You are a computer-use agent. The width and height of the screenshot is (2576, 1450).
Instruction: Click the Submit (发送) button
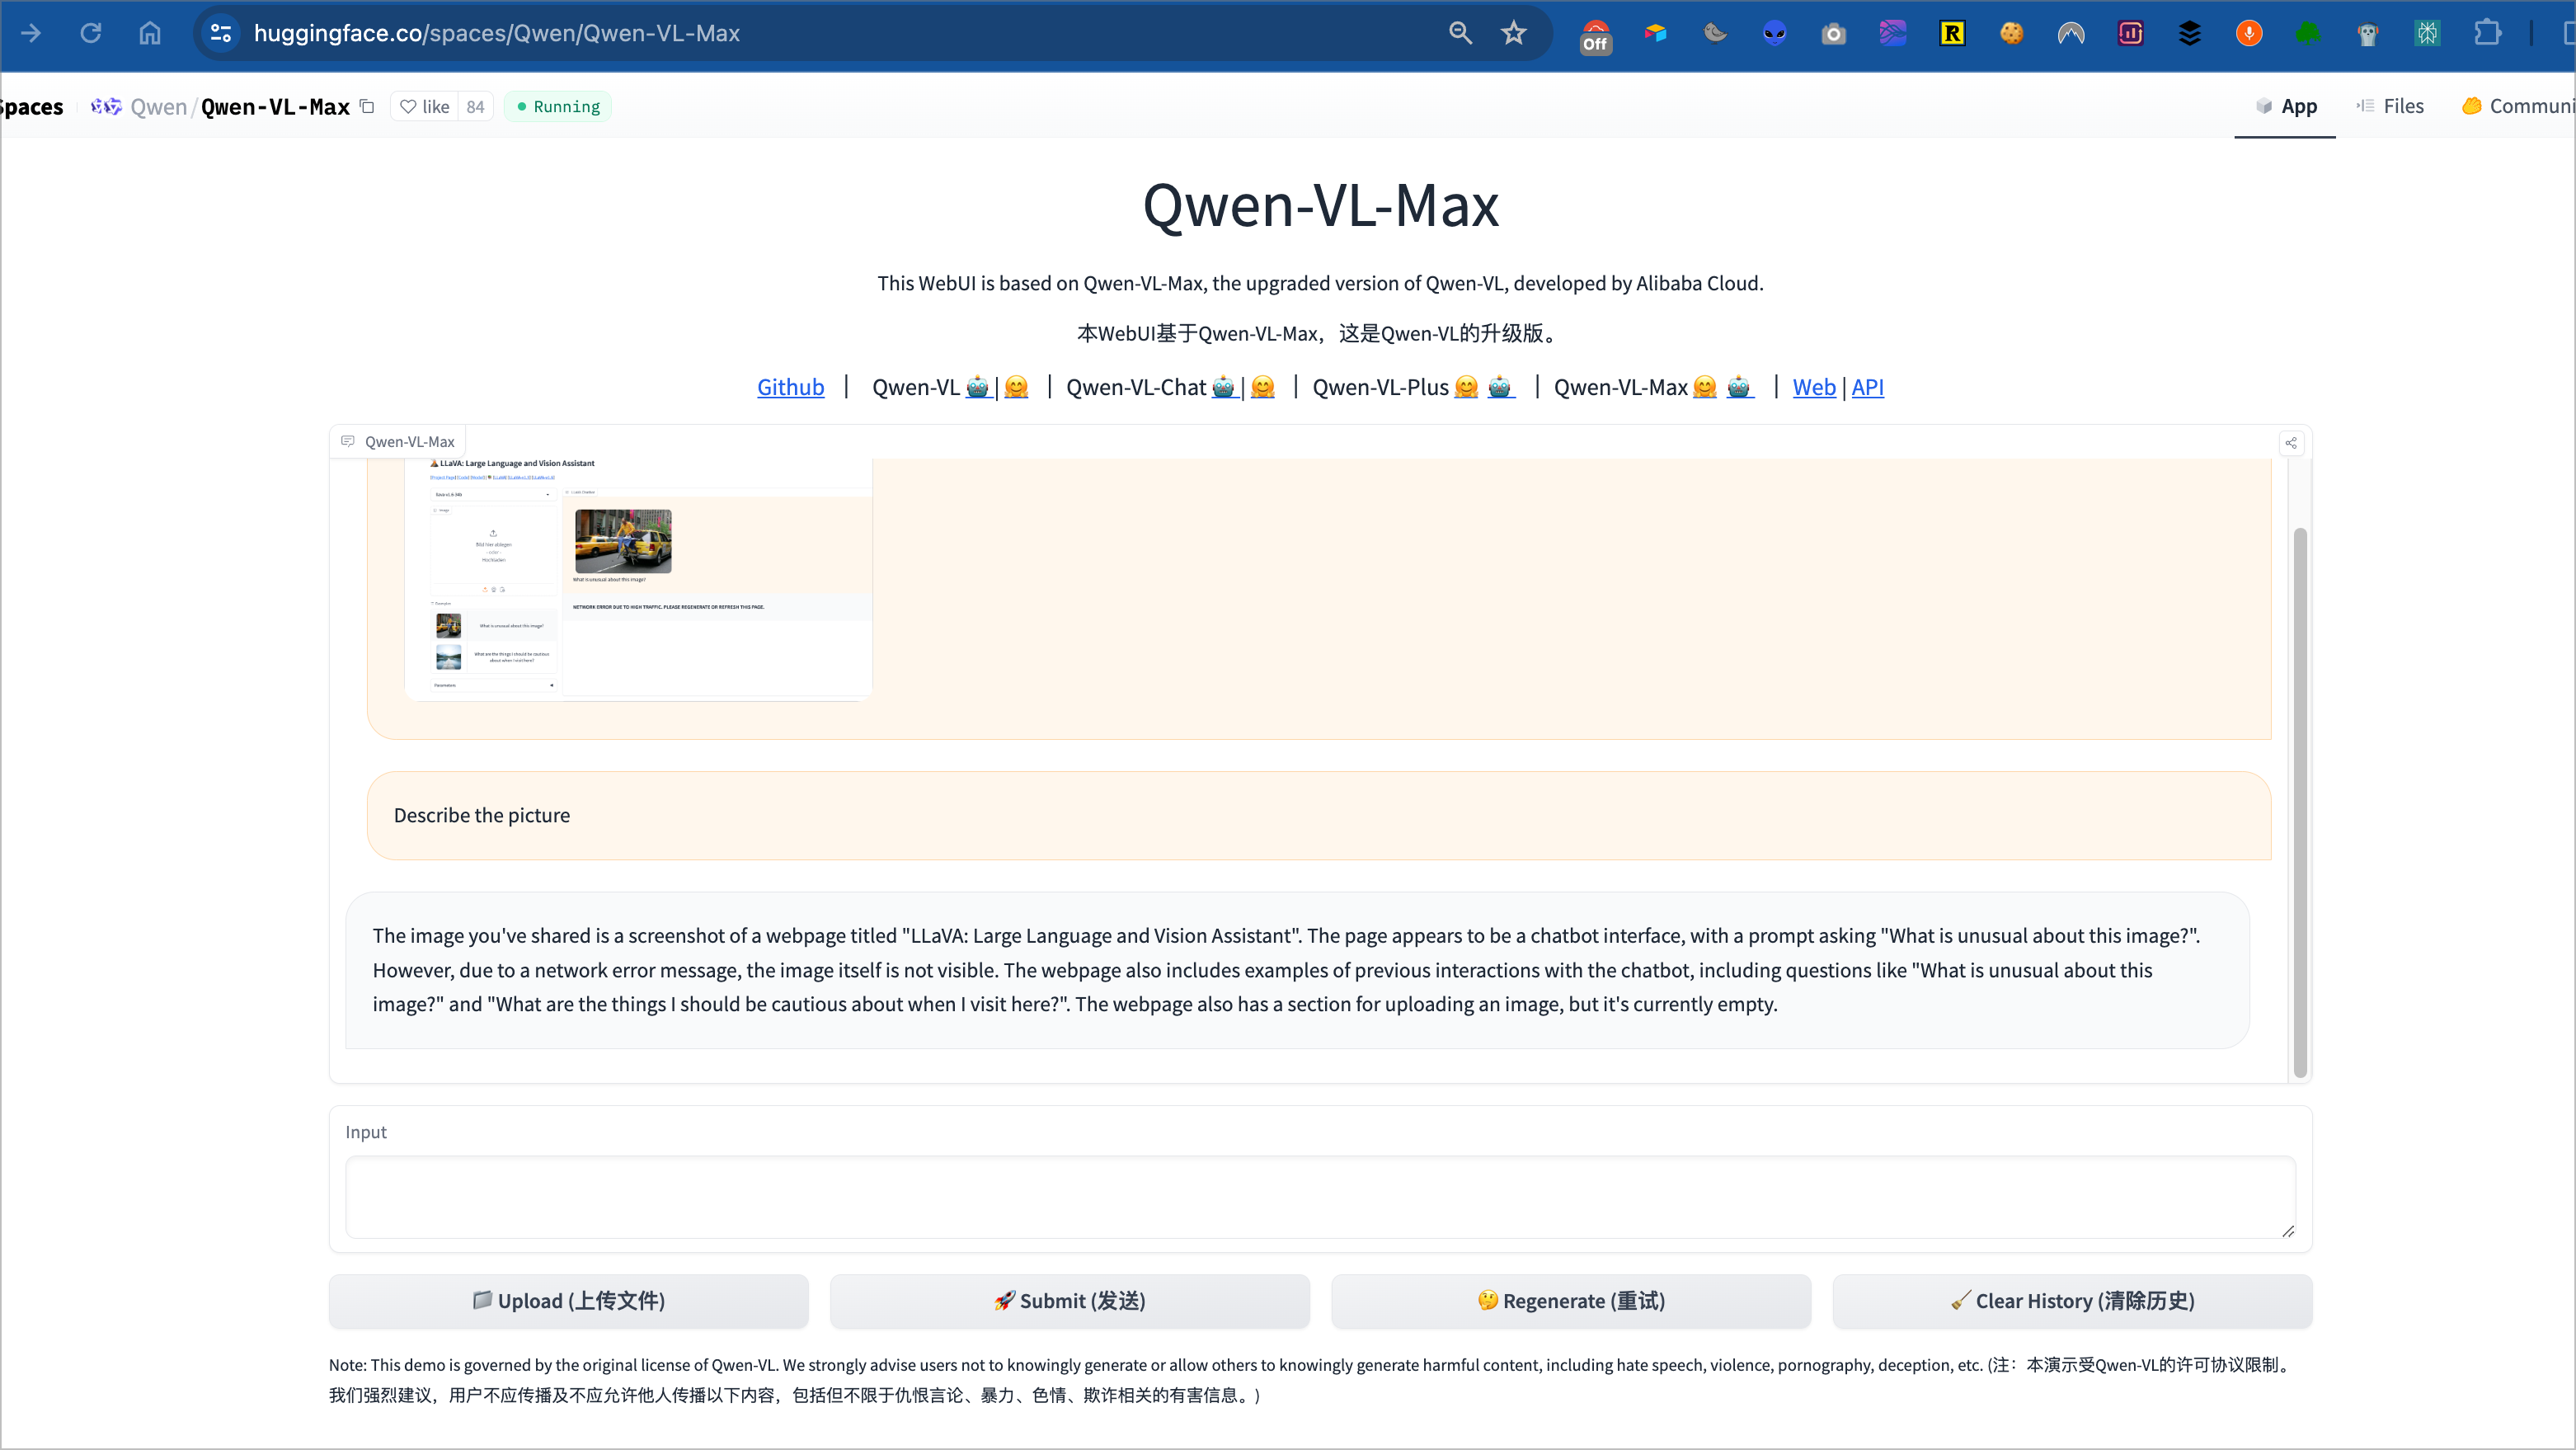1069,1301
